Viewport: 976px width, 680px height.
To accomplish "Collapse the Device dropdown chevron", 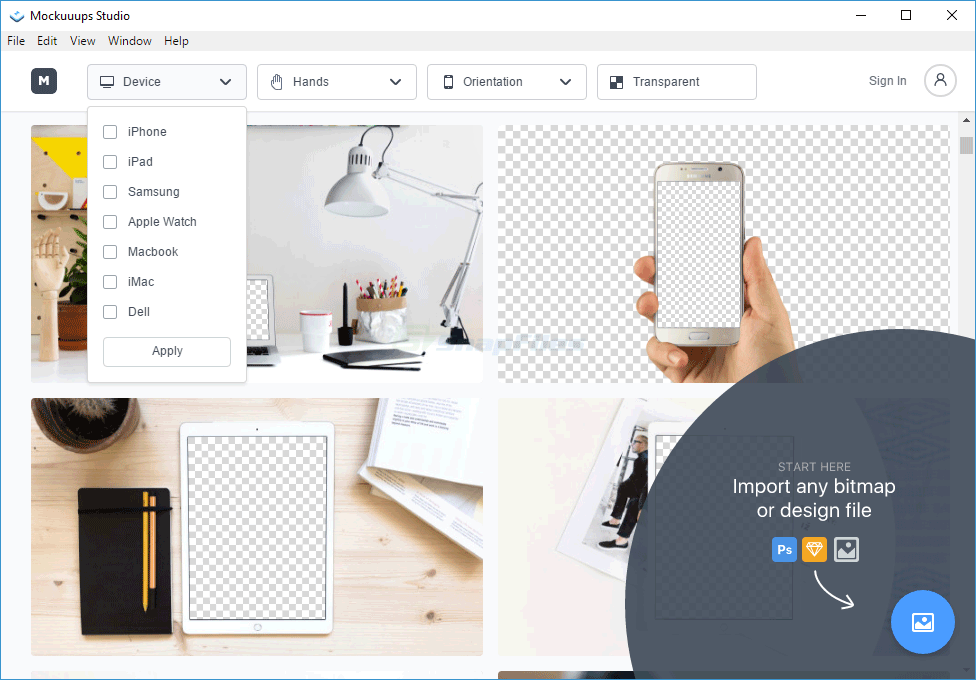I will coord(225,82).
